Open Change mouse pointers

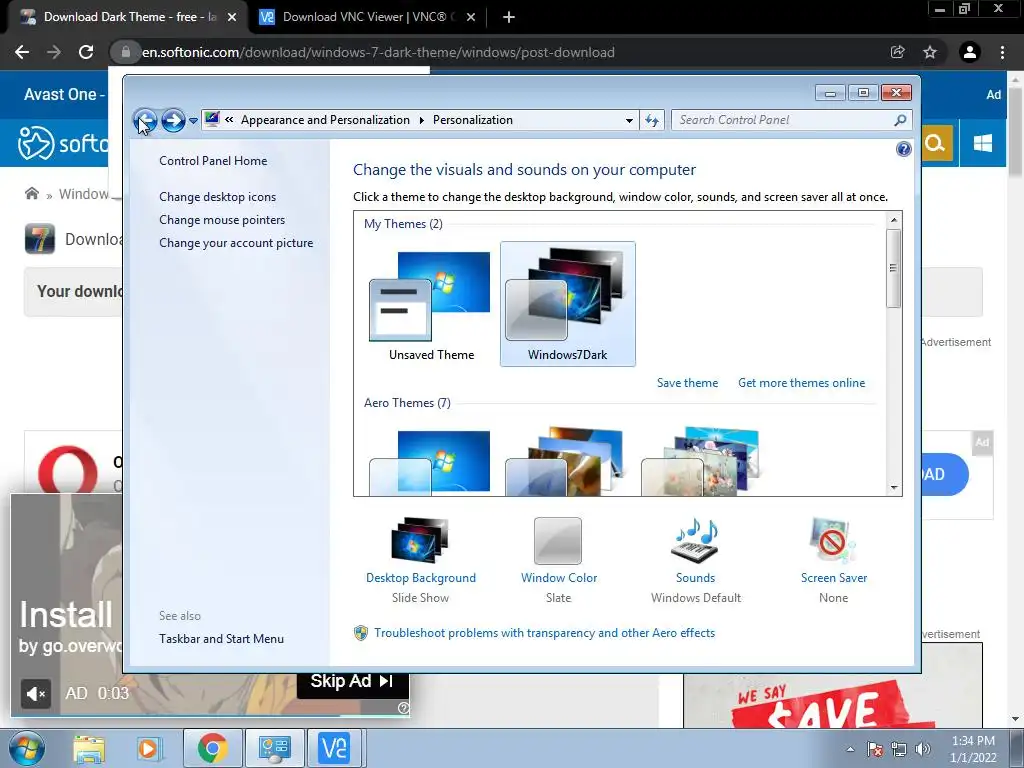click(x=222, y=219)
